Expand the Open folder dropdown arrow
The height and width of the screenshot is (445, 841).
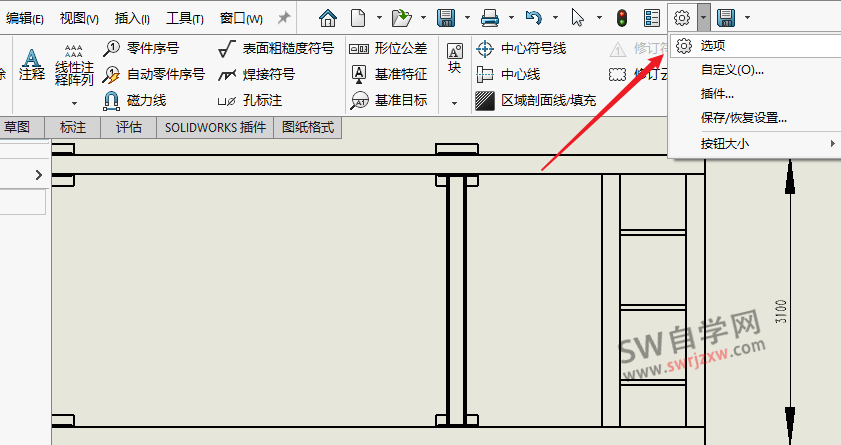[423, 18]
